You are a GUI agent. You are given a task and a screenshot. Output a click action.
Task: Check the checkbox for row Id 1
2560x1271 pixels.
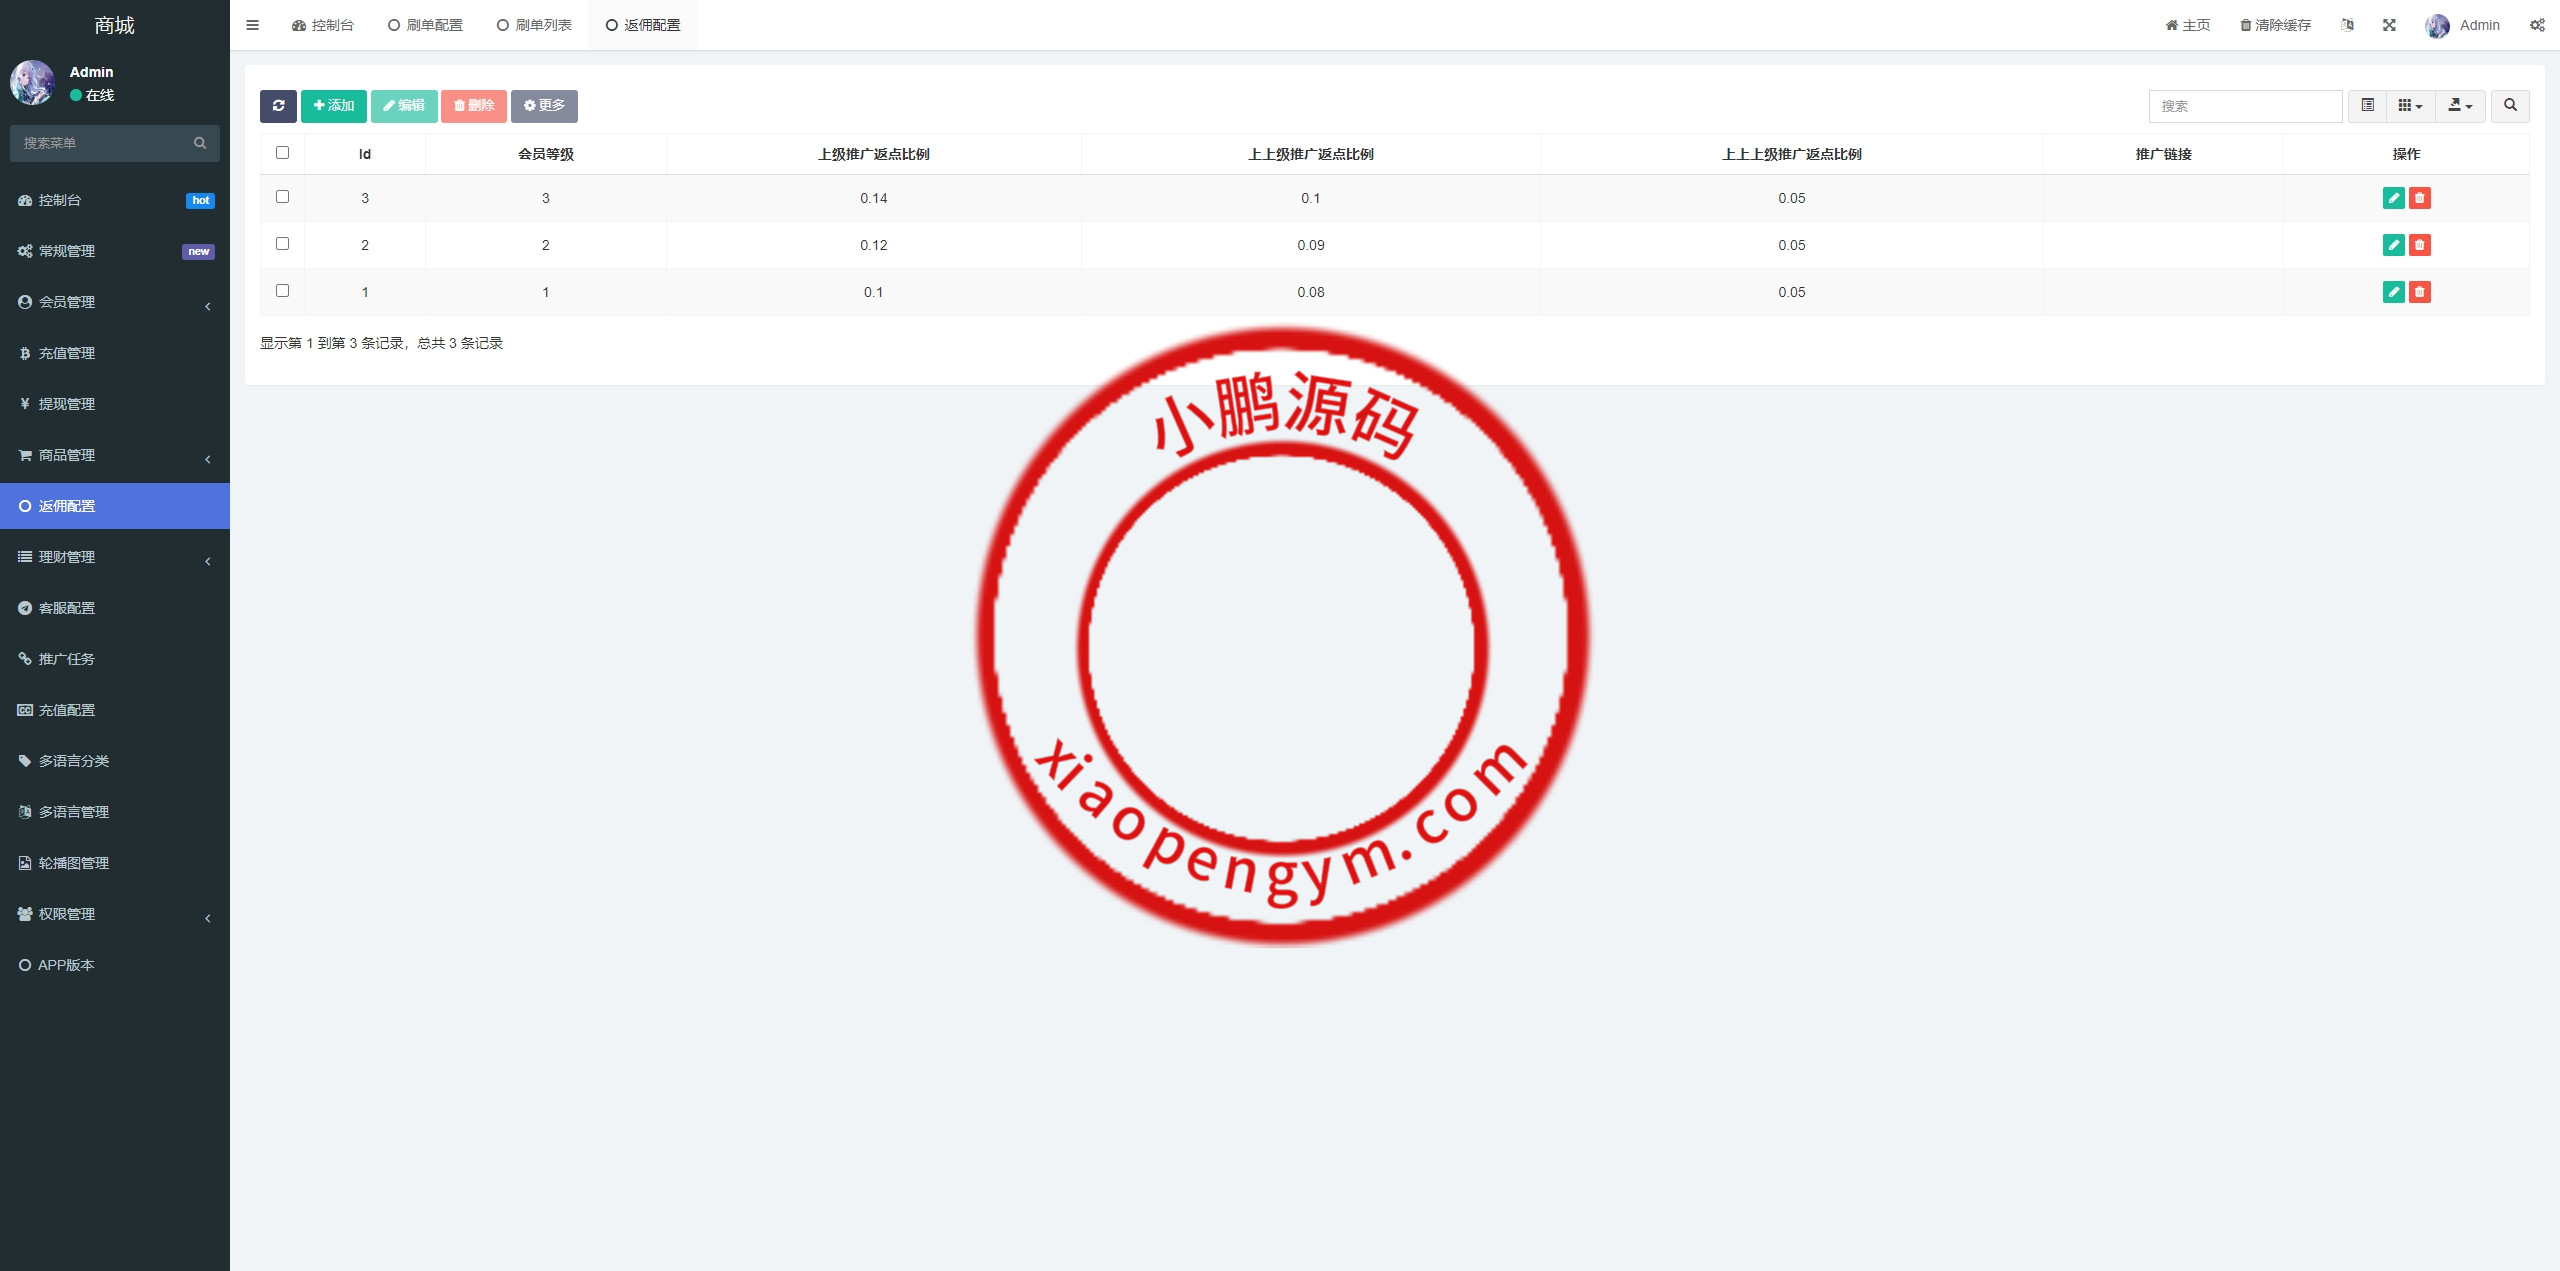pyautogui.click(x=282, y=291)
